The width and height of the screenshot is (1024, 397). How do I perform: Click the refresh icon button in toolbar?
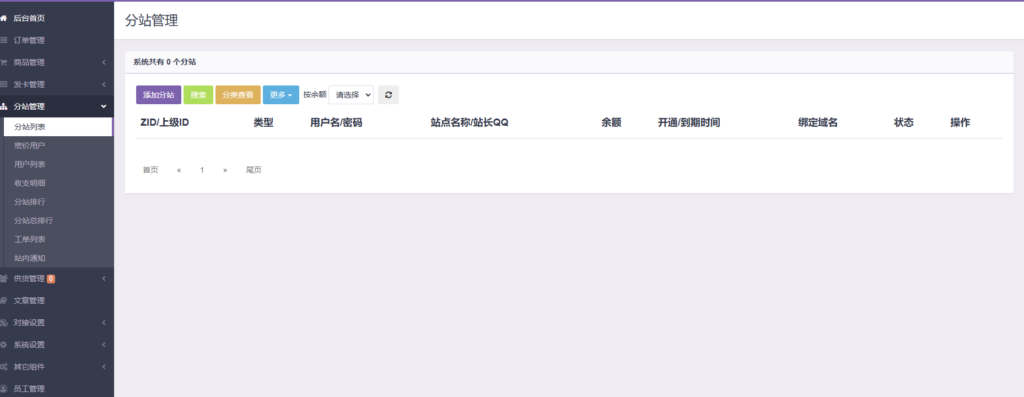[x=388, y=95]
